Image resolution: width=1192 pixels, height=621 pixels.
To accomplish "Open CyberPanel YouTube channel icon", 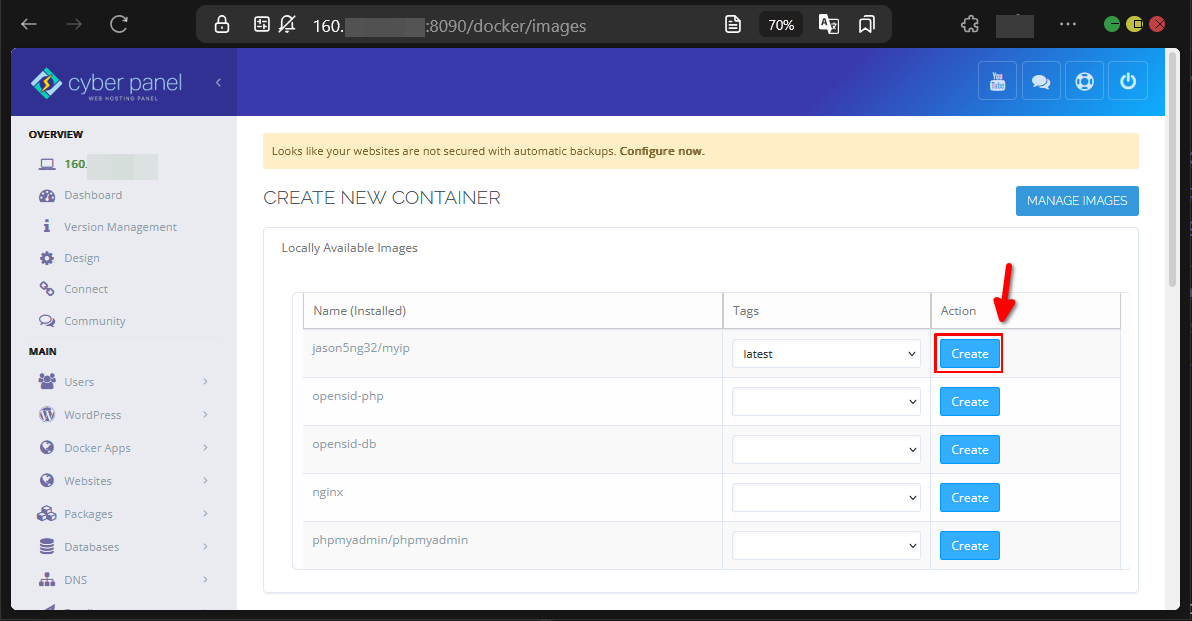I will (997, 81).
